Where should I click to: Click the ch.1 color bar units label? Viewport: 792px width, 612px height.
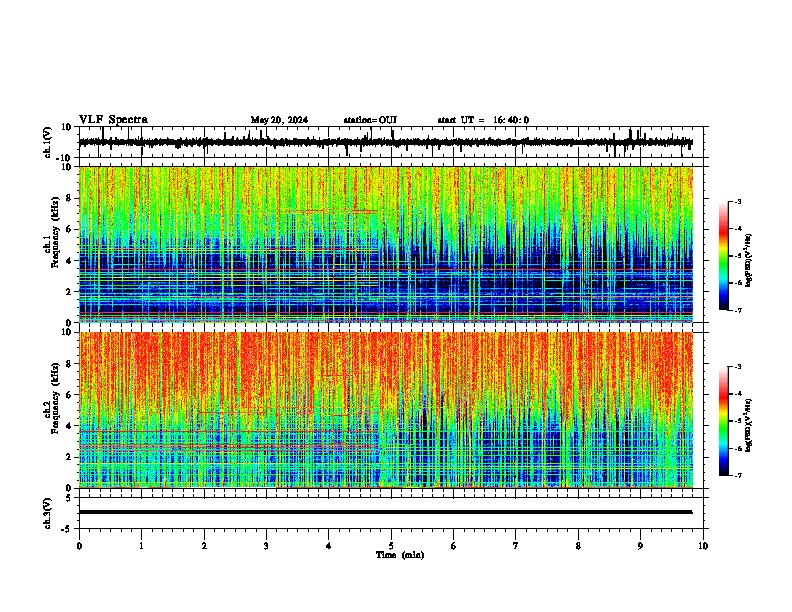748,260
